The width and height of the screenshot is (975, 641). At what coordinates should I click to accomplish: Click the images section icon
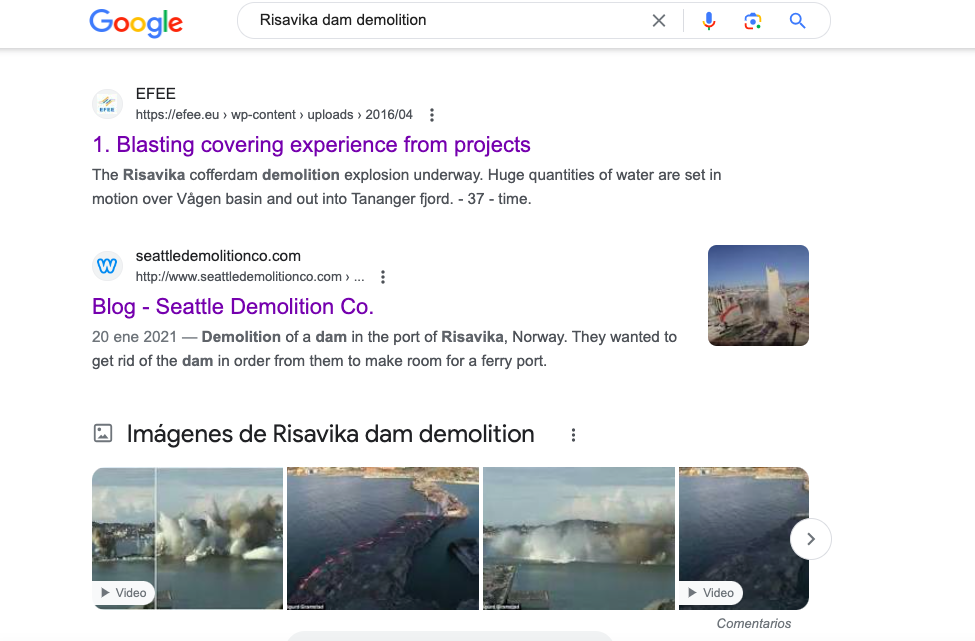click(103, 433)
